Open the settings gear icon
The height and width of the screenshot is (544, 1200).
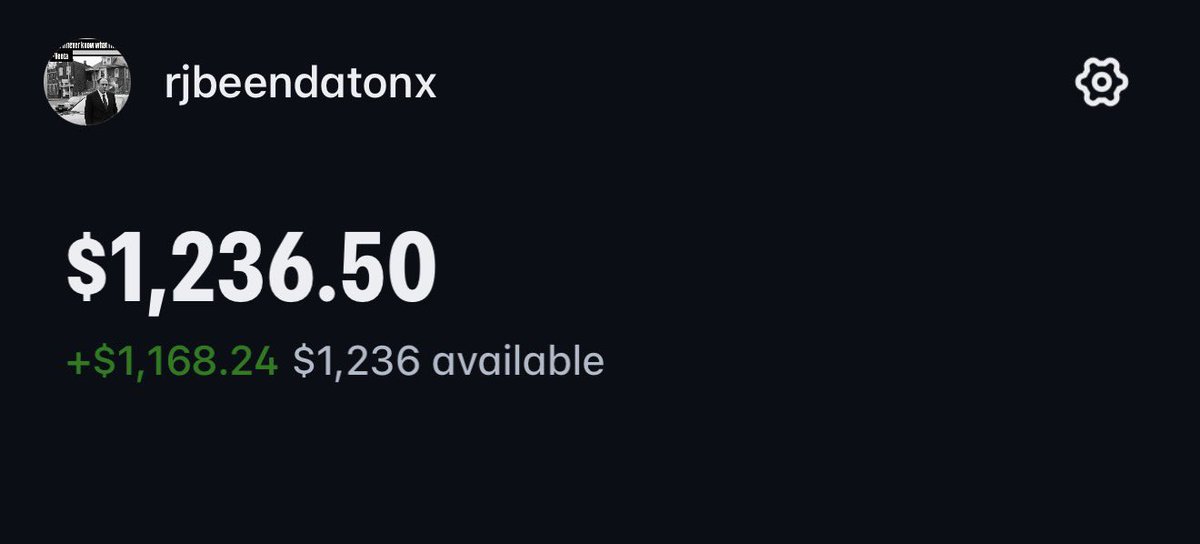(1102, 83)
